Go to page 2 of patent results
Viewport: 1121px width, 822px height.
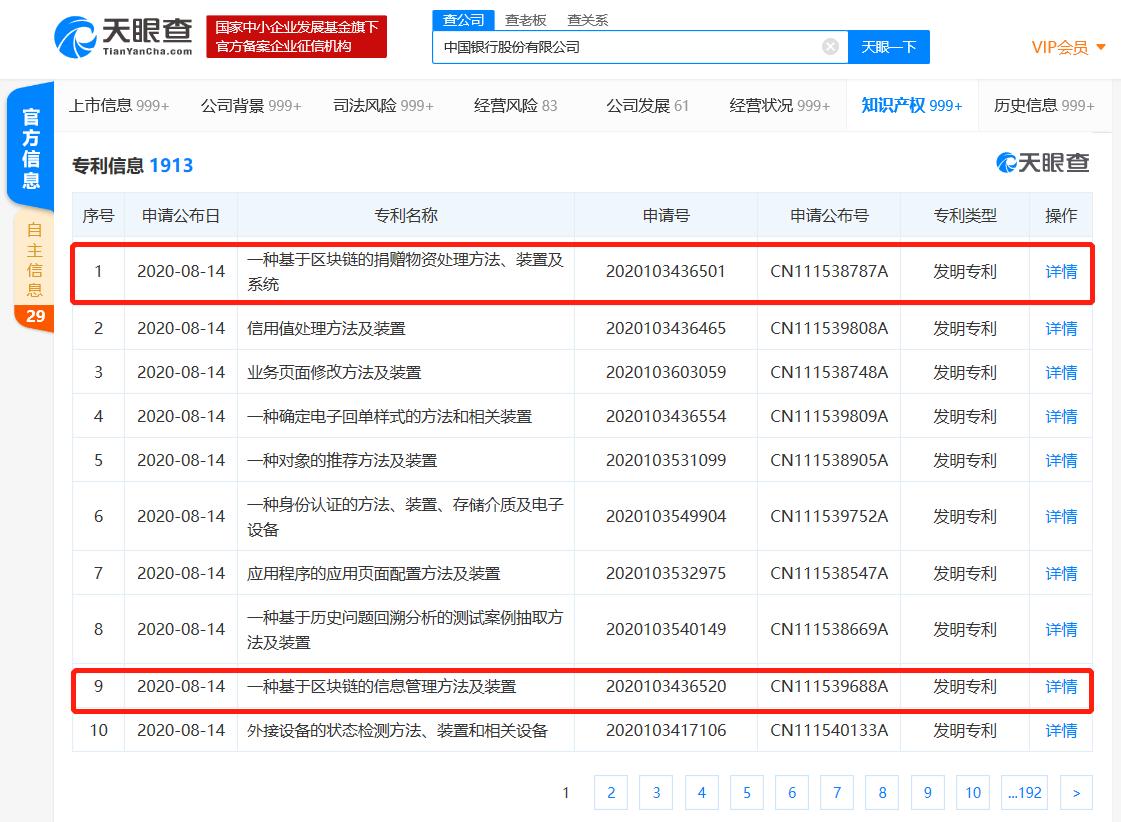(x=610, y=792)
